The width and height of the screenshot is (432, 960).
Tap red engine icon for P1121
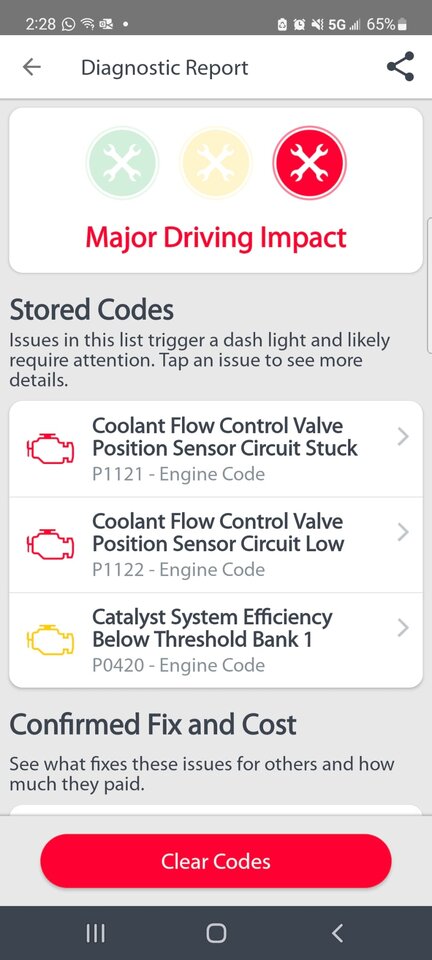click(50, 449)
